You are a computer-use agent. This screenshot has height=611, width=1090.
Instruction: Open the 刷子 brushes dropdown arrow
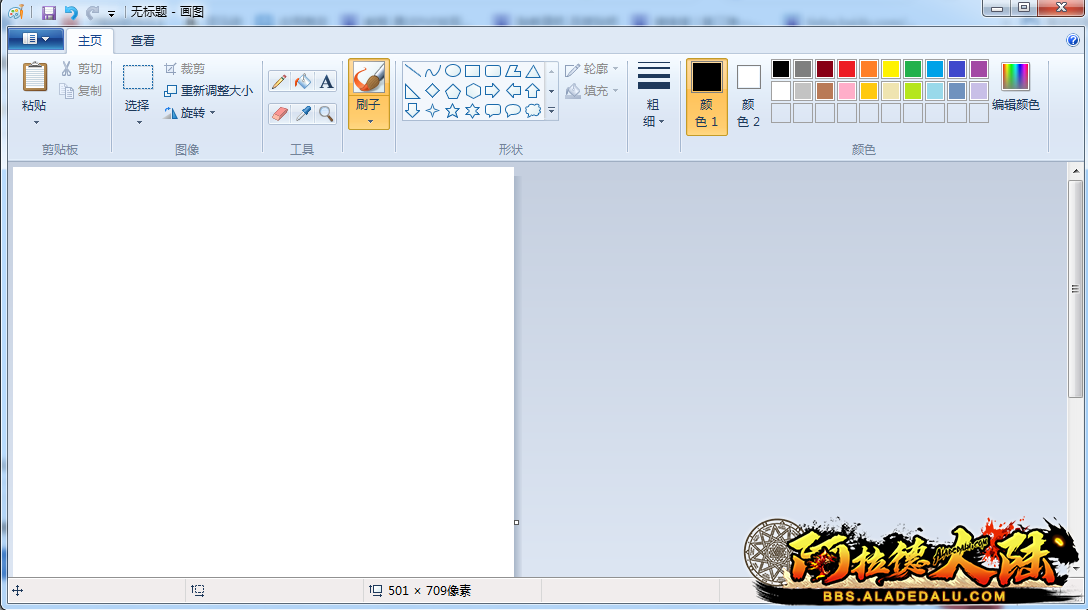tap(369, 122)
